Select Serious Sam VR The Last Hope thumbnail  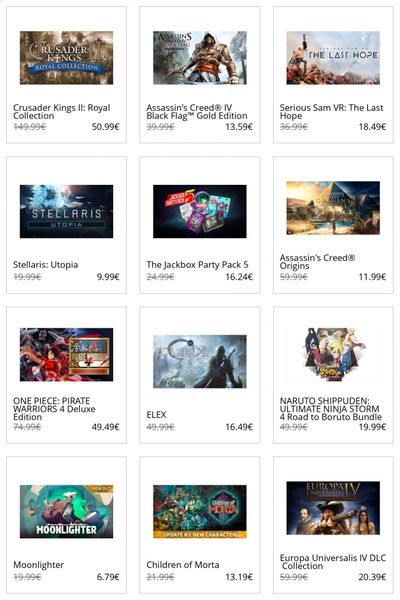333,58
